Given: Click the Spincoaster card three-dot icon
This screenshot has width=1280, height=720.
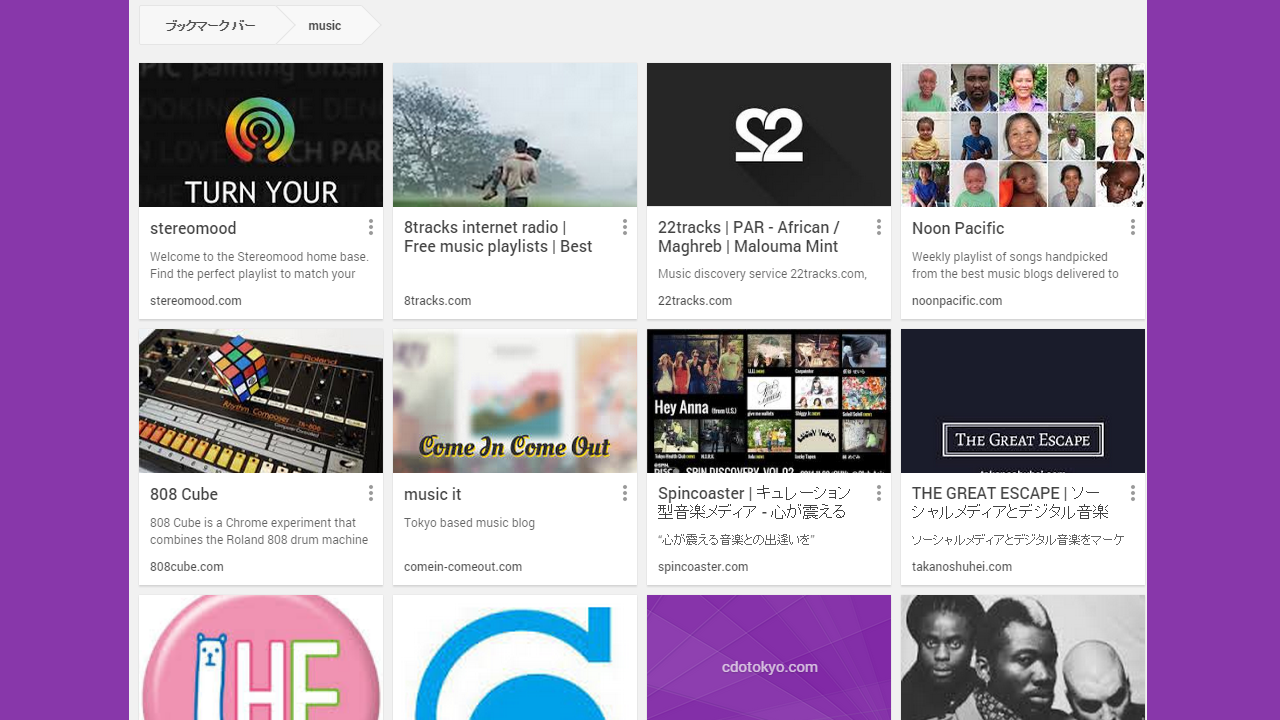Looking at the screenshot, I should (x=878, y=494).
